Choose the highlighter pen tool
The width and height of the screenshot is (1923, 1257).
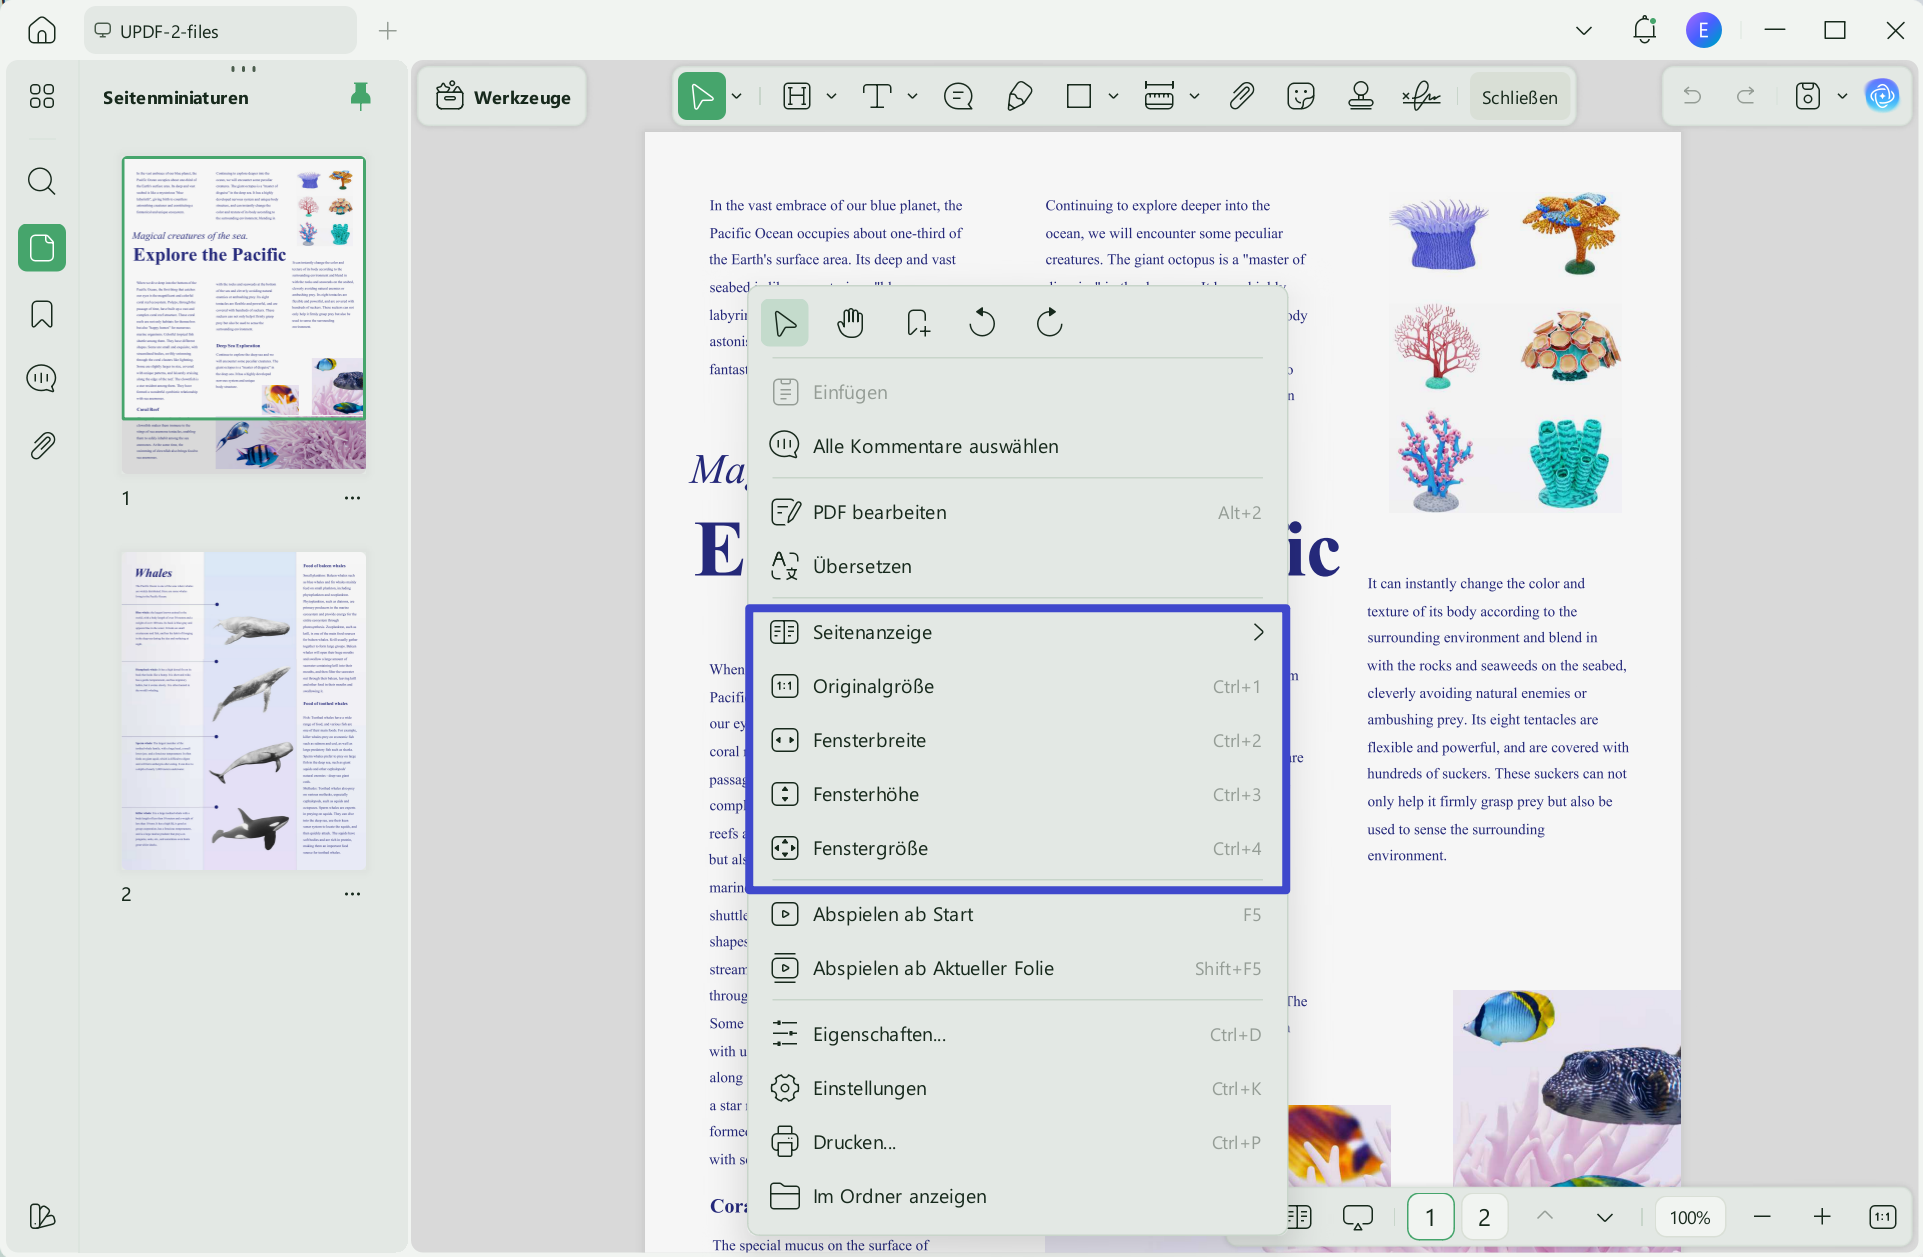pyautogui.click(x=1019, y=97)
